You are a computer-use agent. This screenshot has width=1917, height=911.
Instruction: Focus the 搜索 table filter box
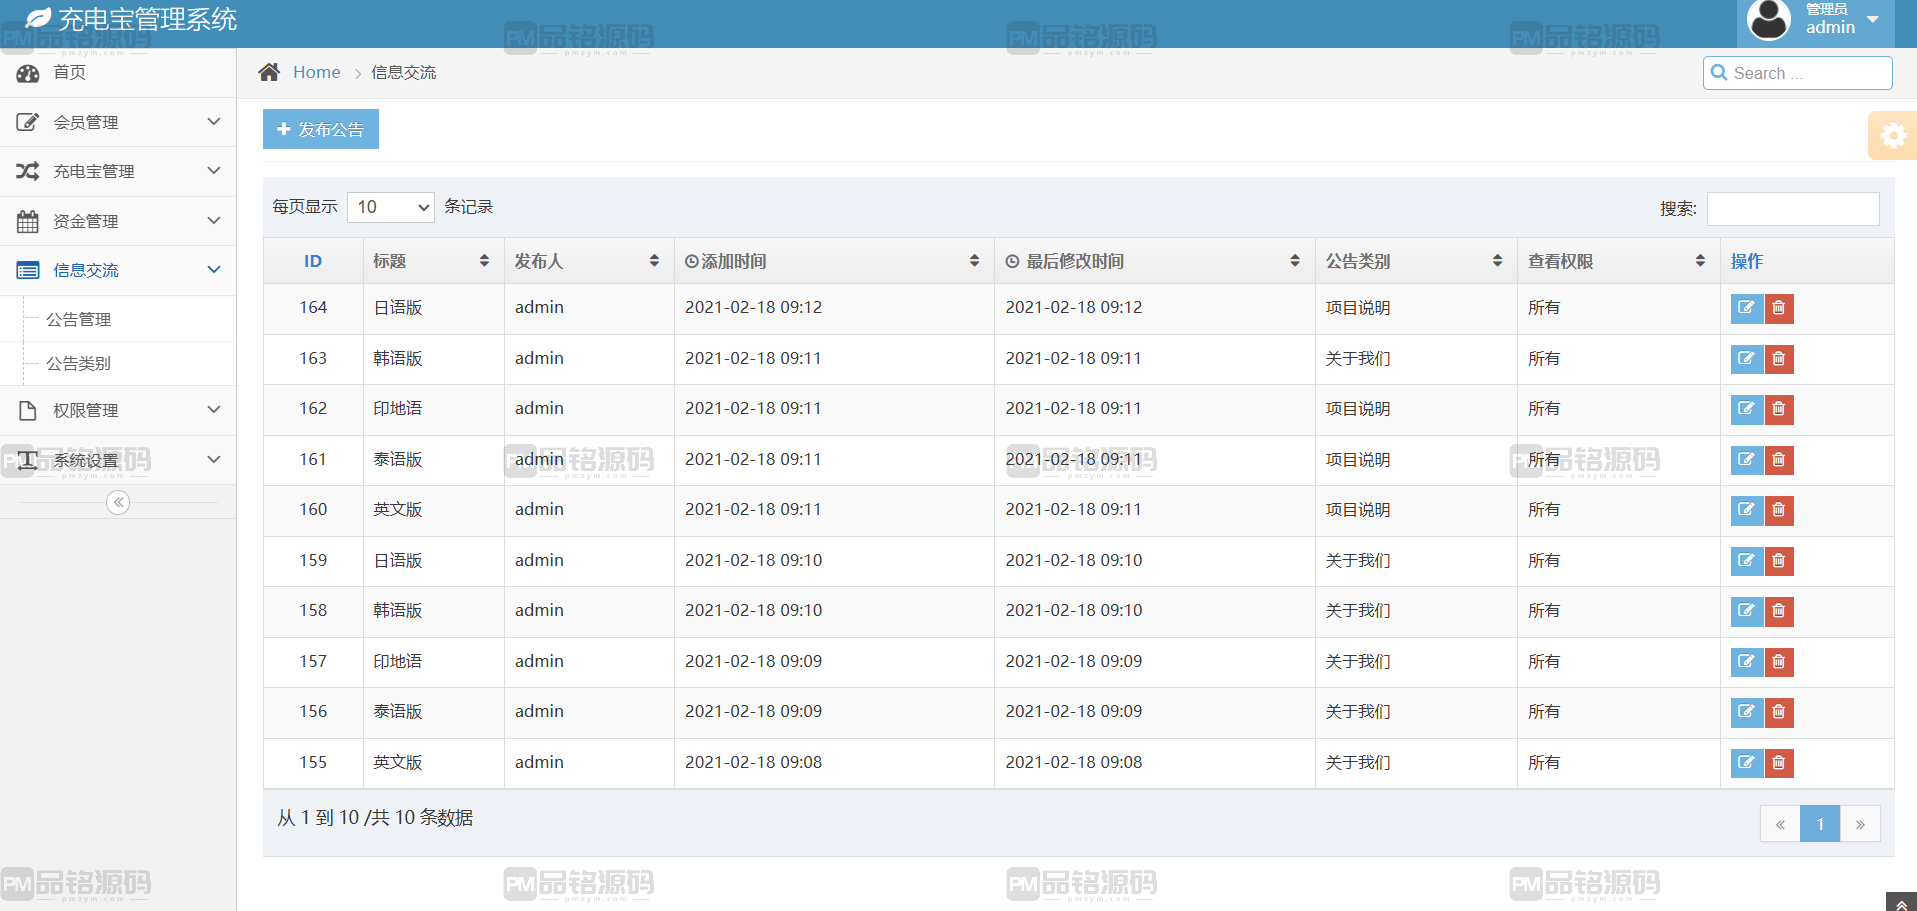pos(1793,209)
